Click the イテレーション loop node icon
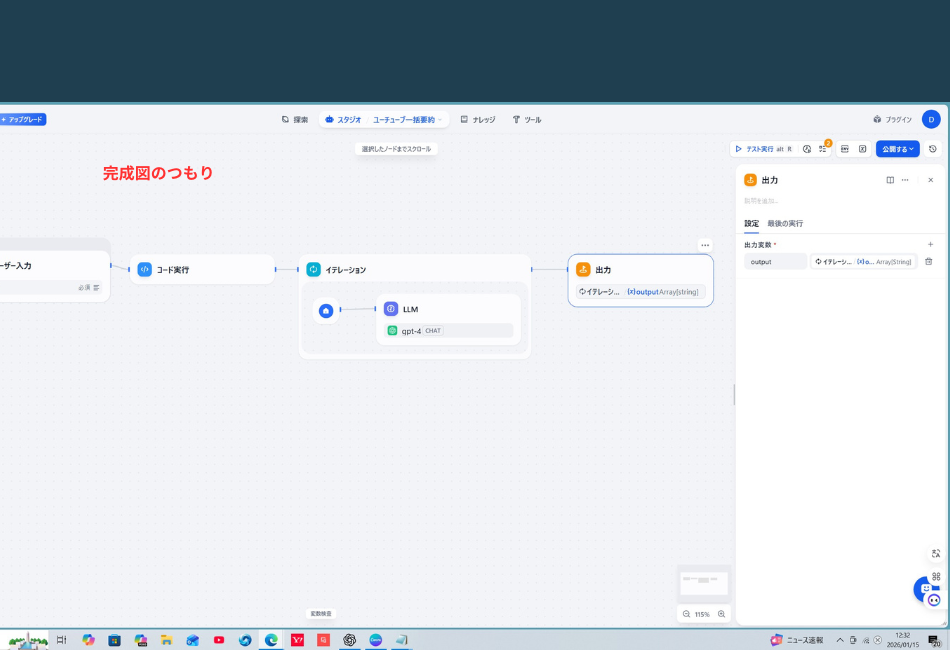This screenshot has width=950, height=650. click(x=313, y=269)
